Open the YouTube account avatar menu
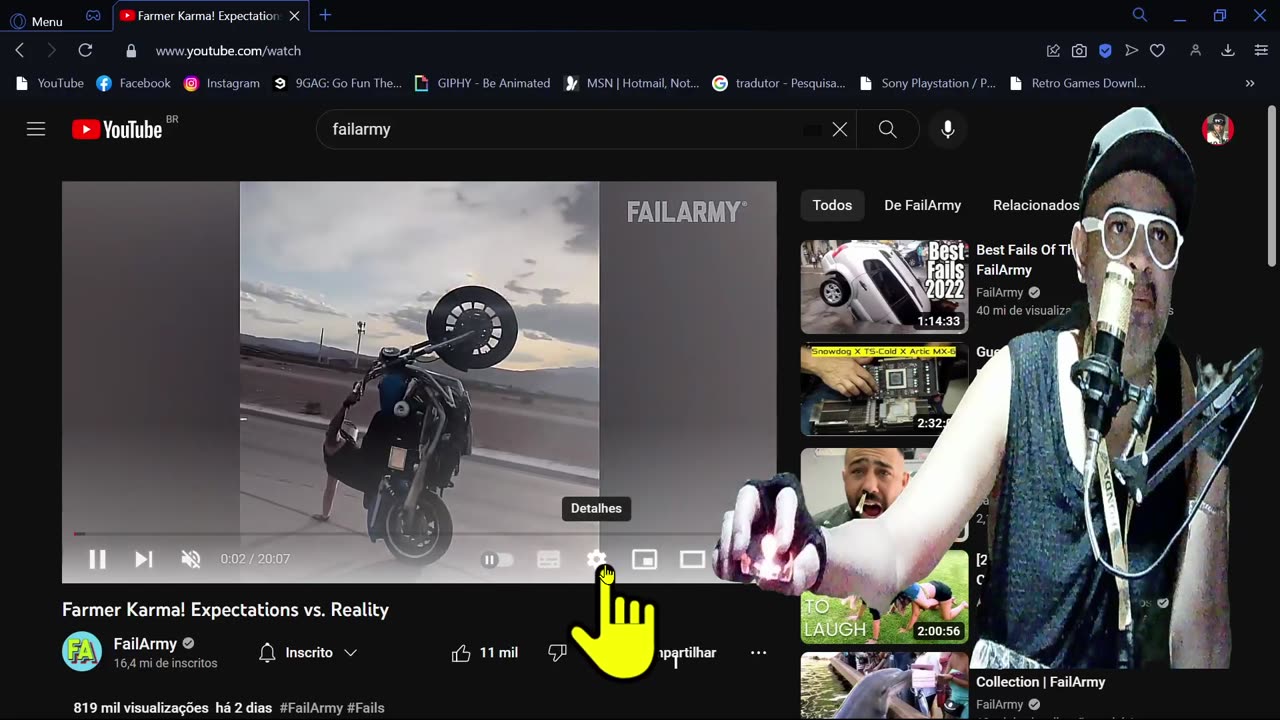This screenshot has width=1280, height=720. pyautogui.click(x=1218, y=129)
